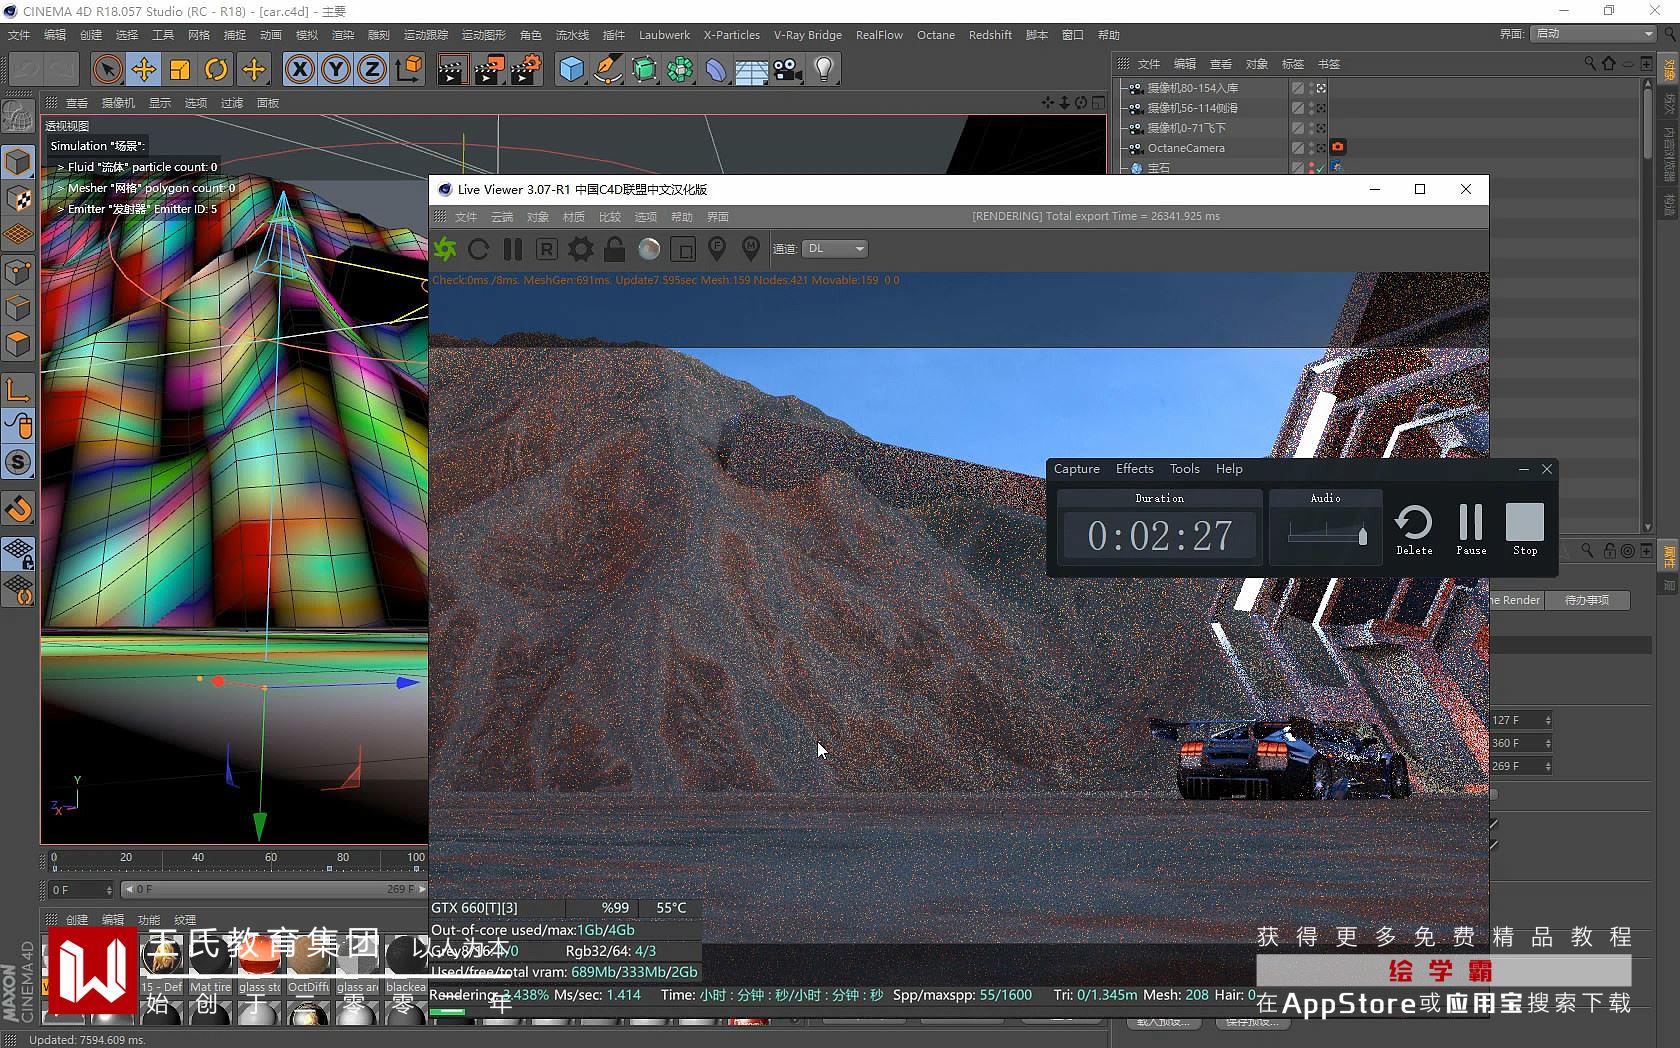Select the spline Pen tool
The image size is (1680, 1048).
tap(608, 69)
